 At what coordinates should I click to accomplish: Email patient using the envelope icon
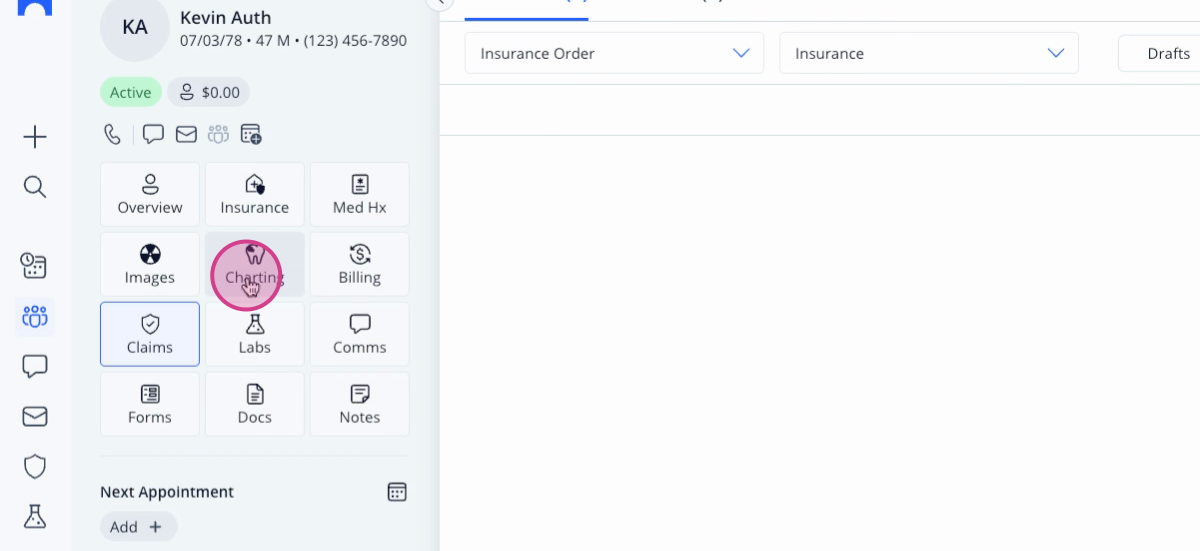click(x=186, y=134)
